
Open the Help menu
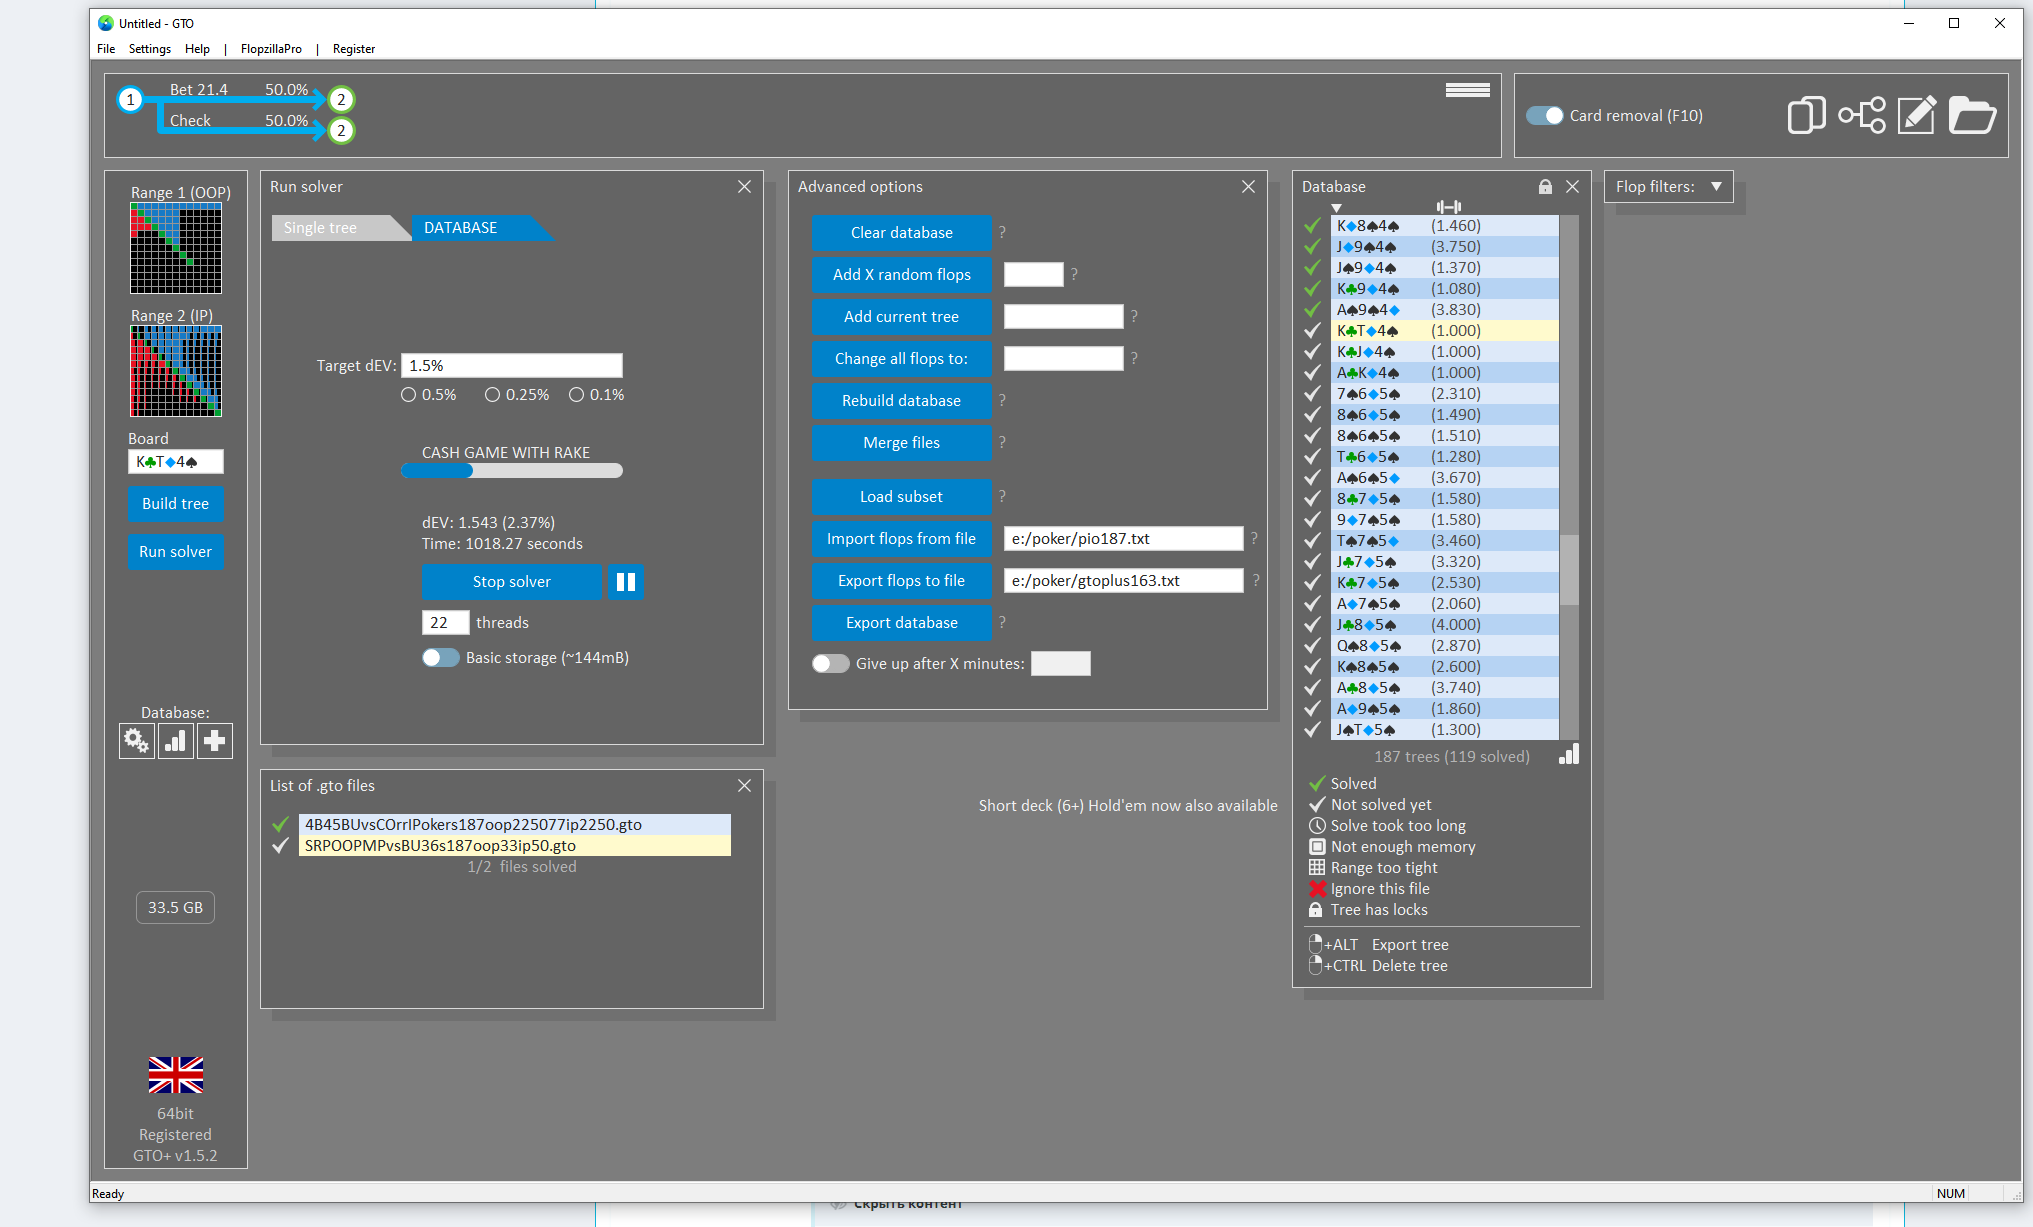click(x=198, y=49)
